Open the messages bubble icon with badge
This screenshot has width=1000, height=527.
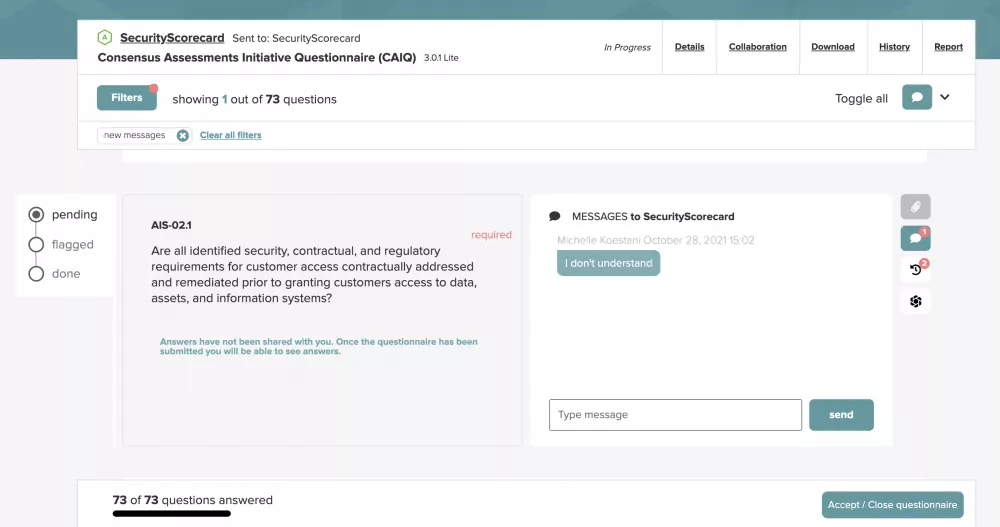pos(915,238)
